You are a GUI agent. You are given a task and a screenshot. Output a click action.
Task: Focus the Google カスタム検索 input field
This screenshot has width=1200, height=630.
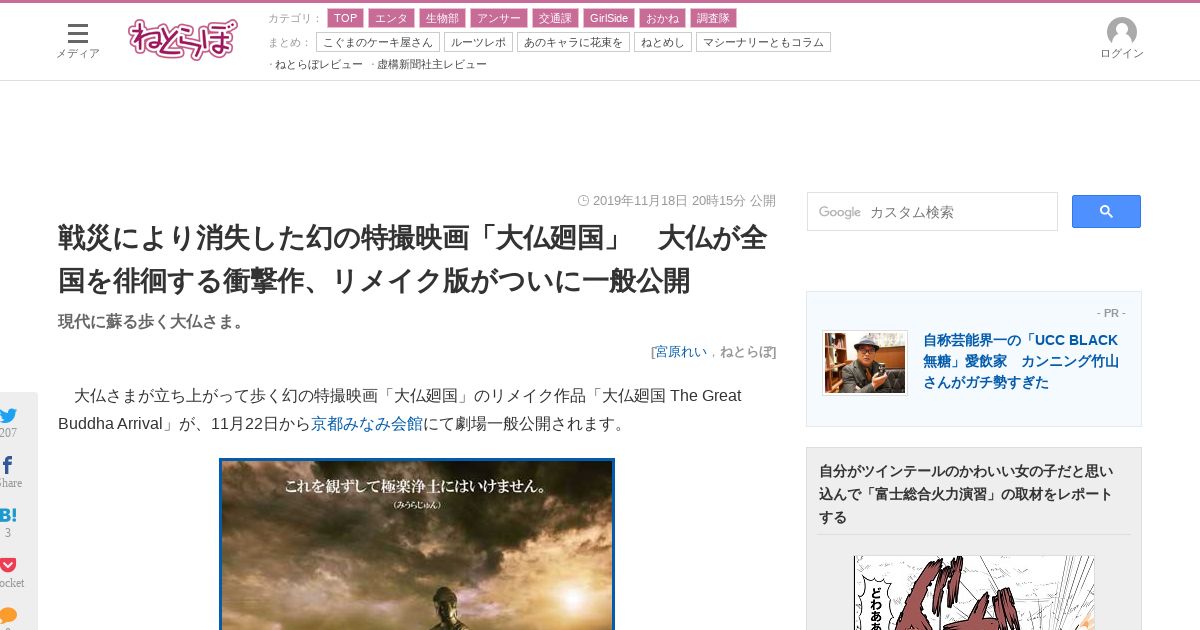tap(932, 212)
